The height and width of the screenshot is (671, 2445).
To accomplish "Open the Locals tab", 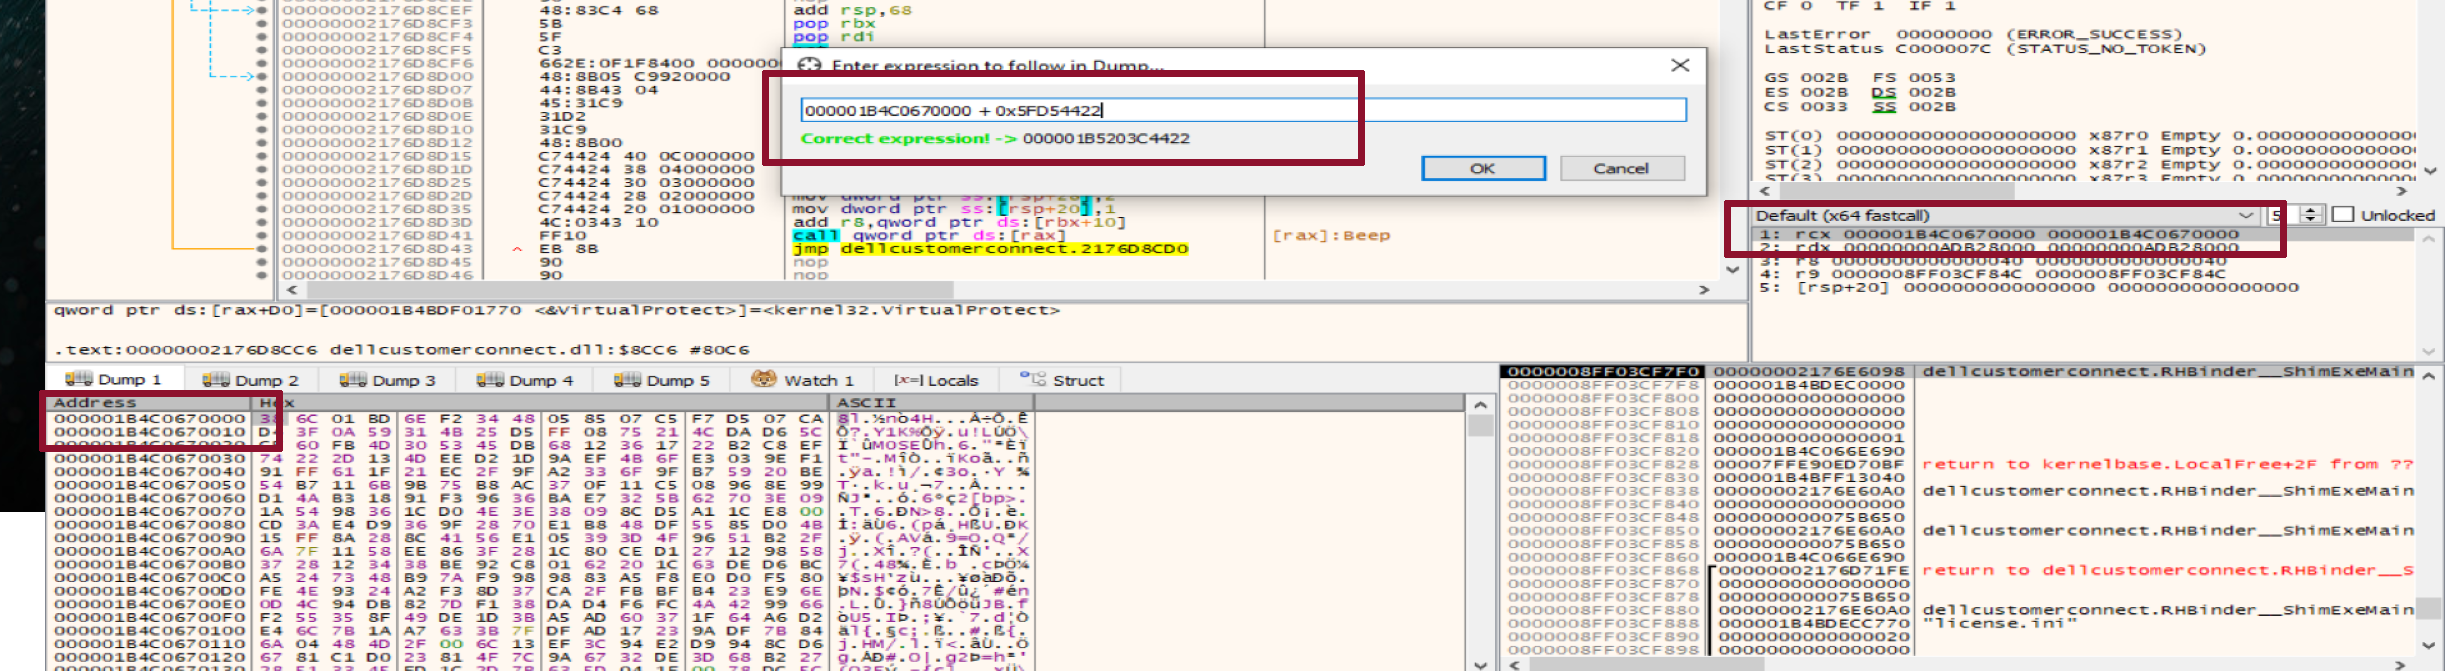I will point(936,380).
